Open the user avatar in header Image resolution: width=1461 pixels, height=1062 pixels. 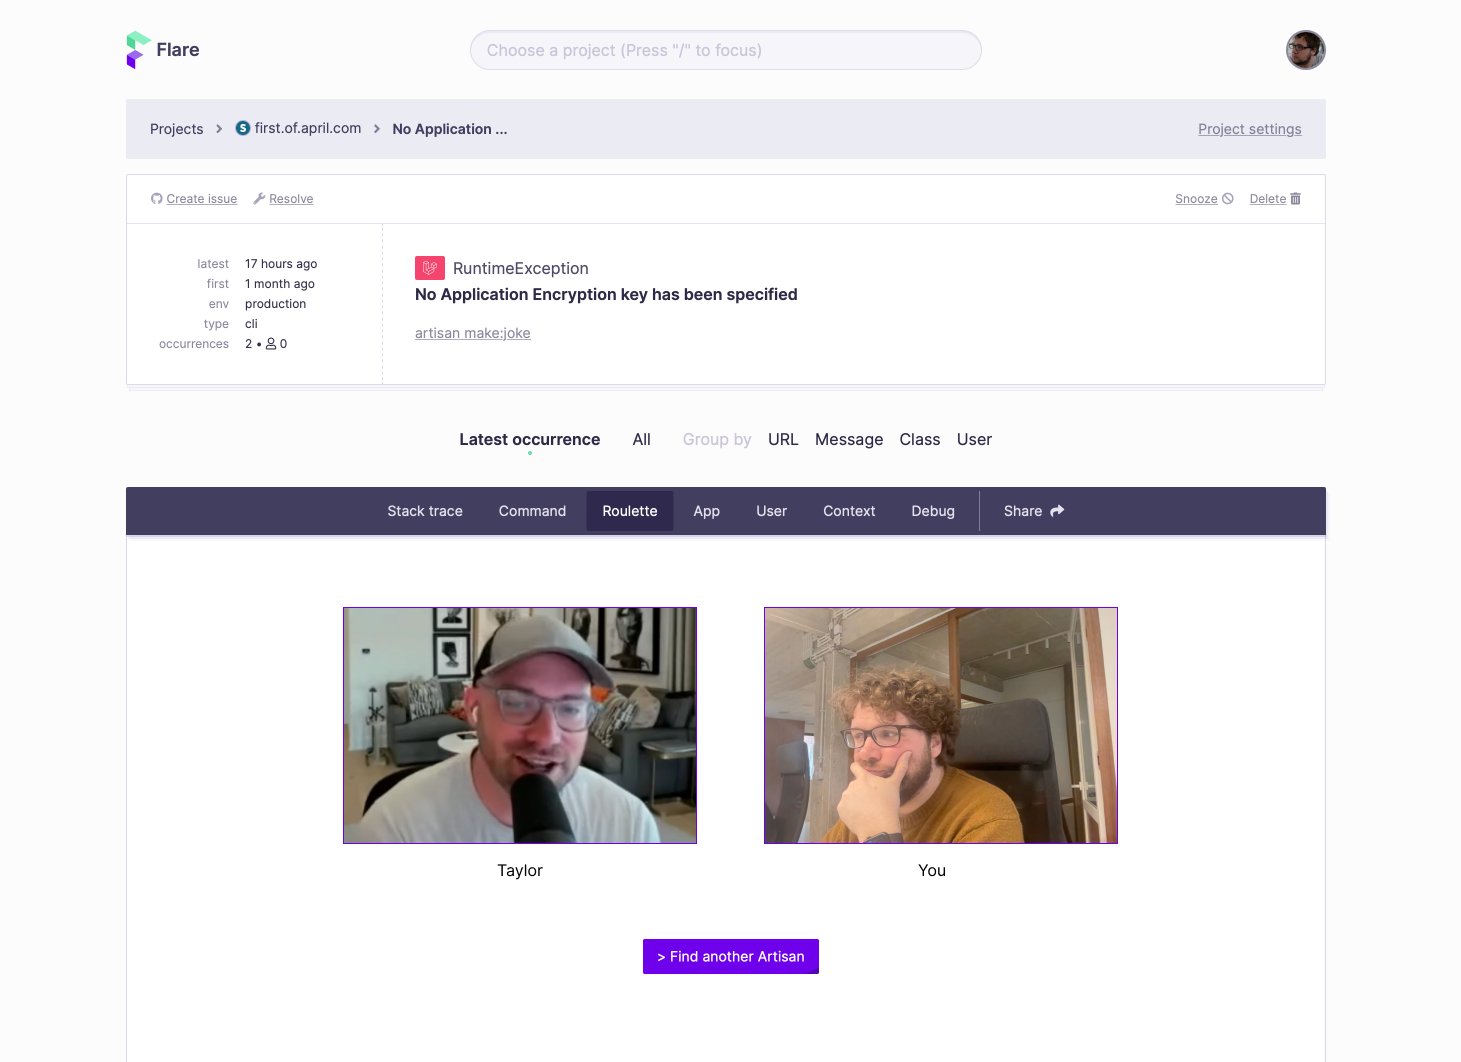[1305, 50]
